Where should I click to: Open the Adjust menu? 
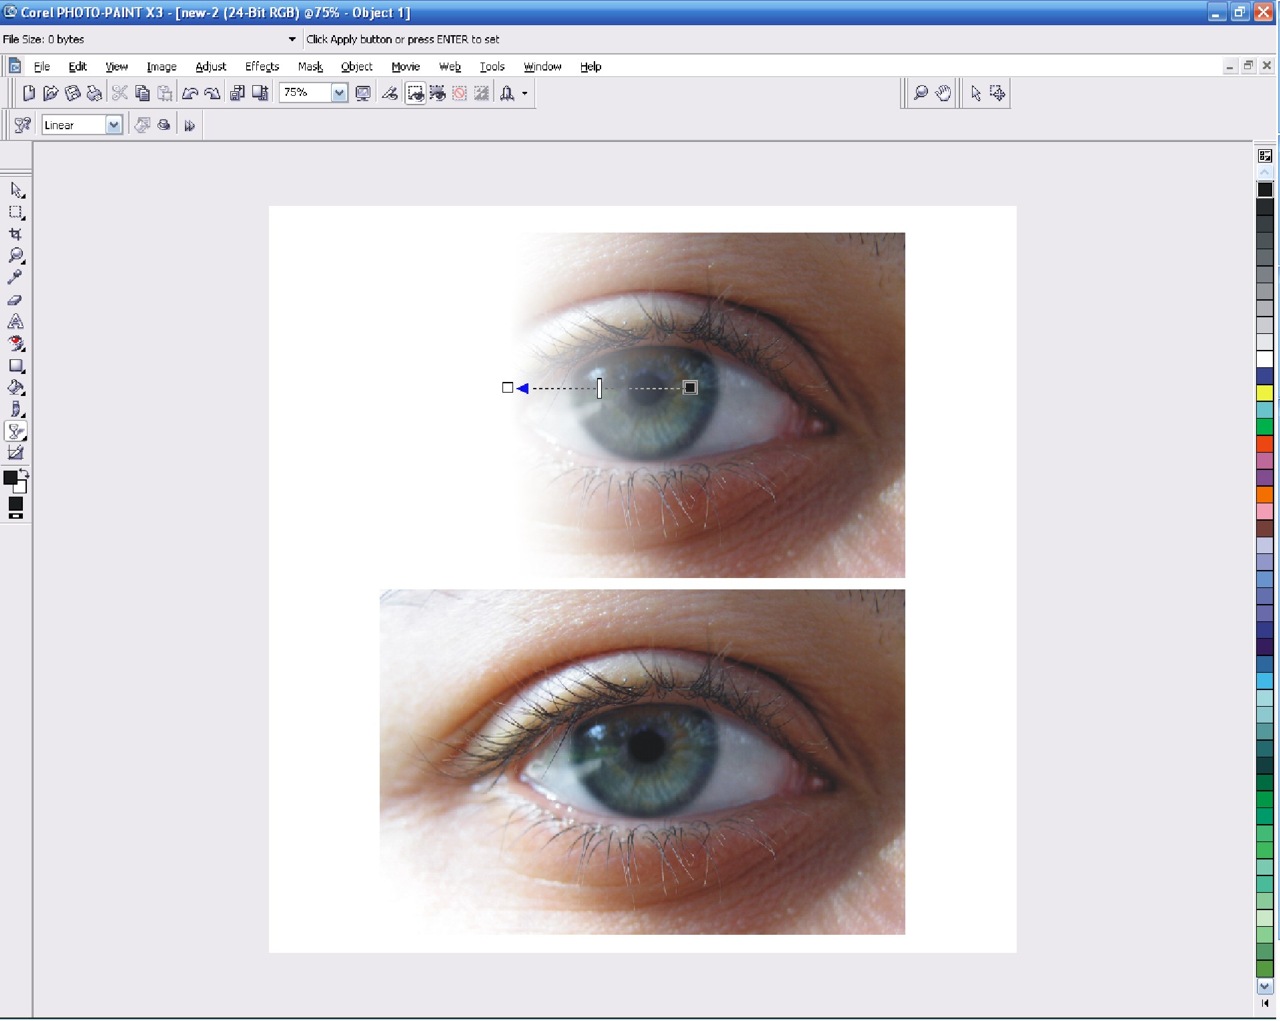tap(210, 66)
